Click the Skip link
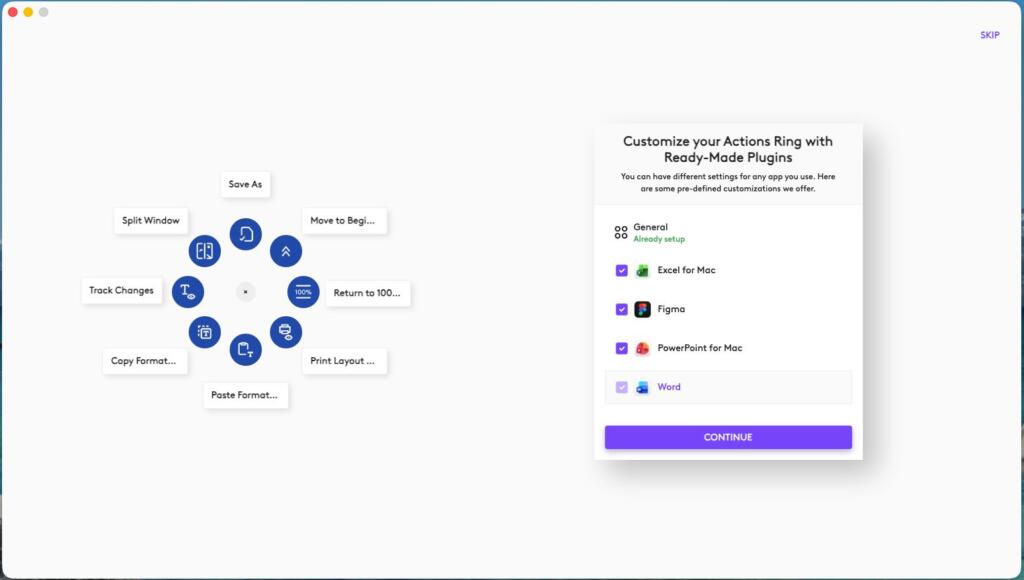The width and height of the screenshot is (1024, 580). click(989, 35)
